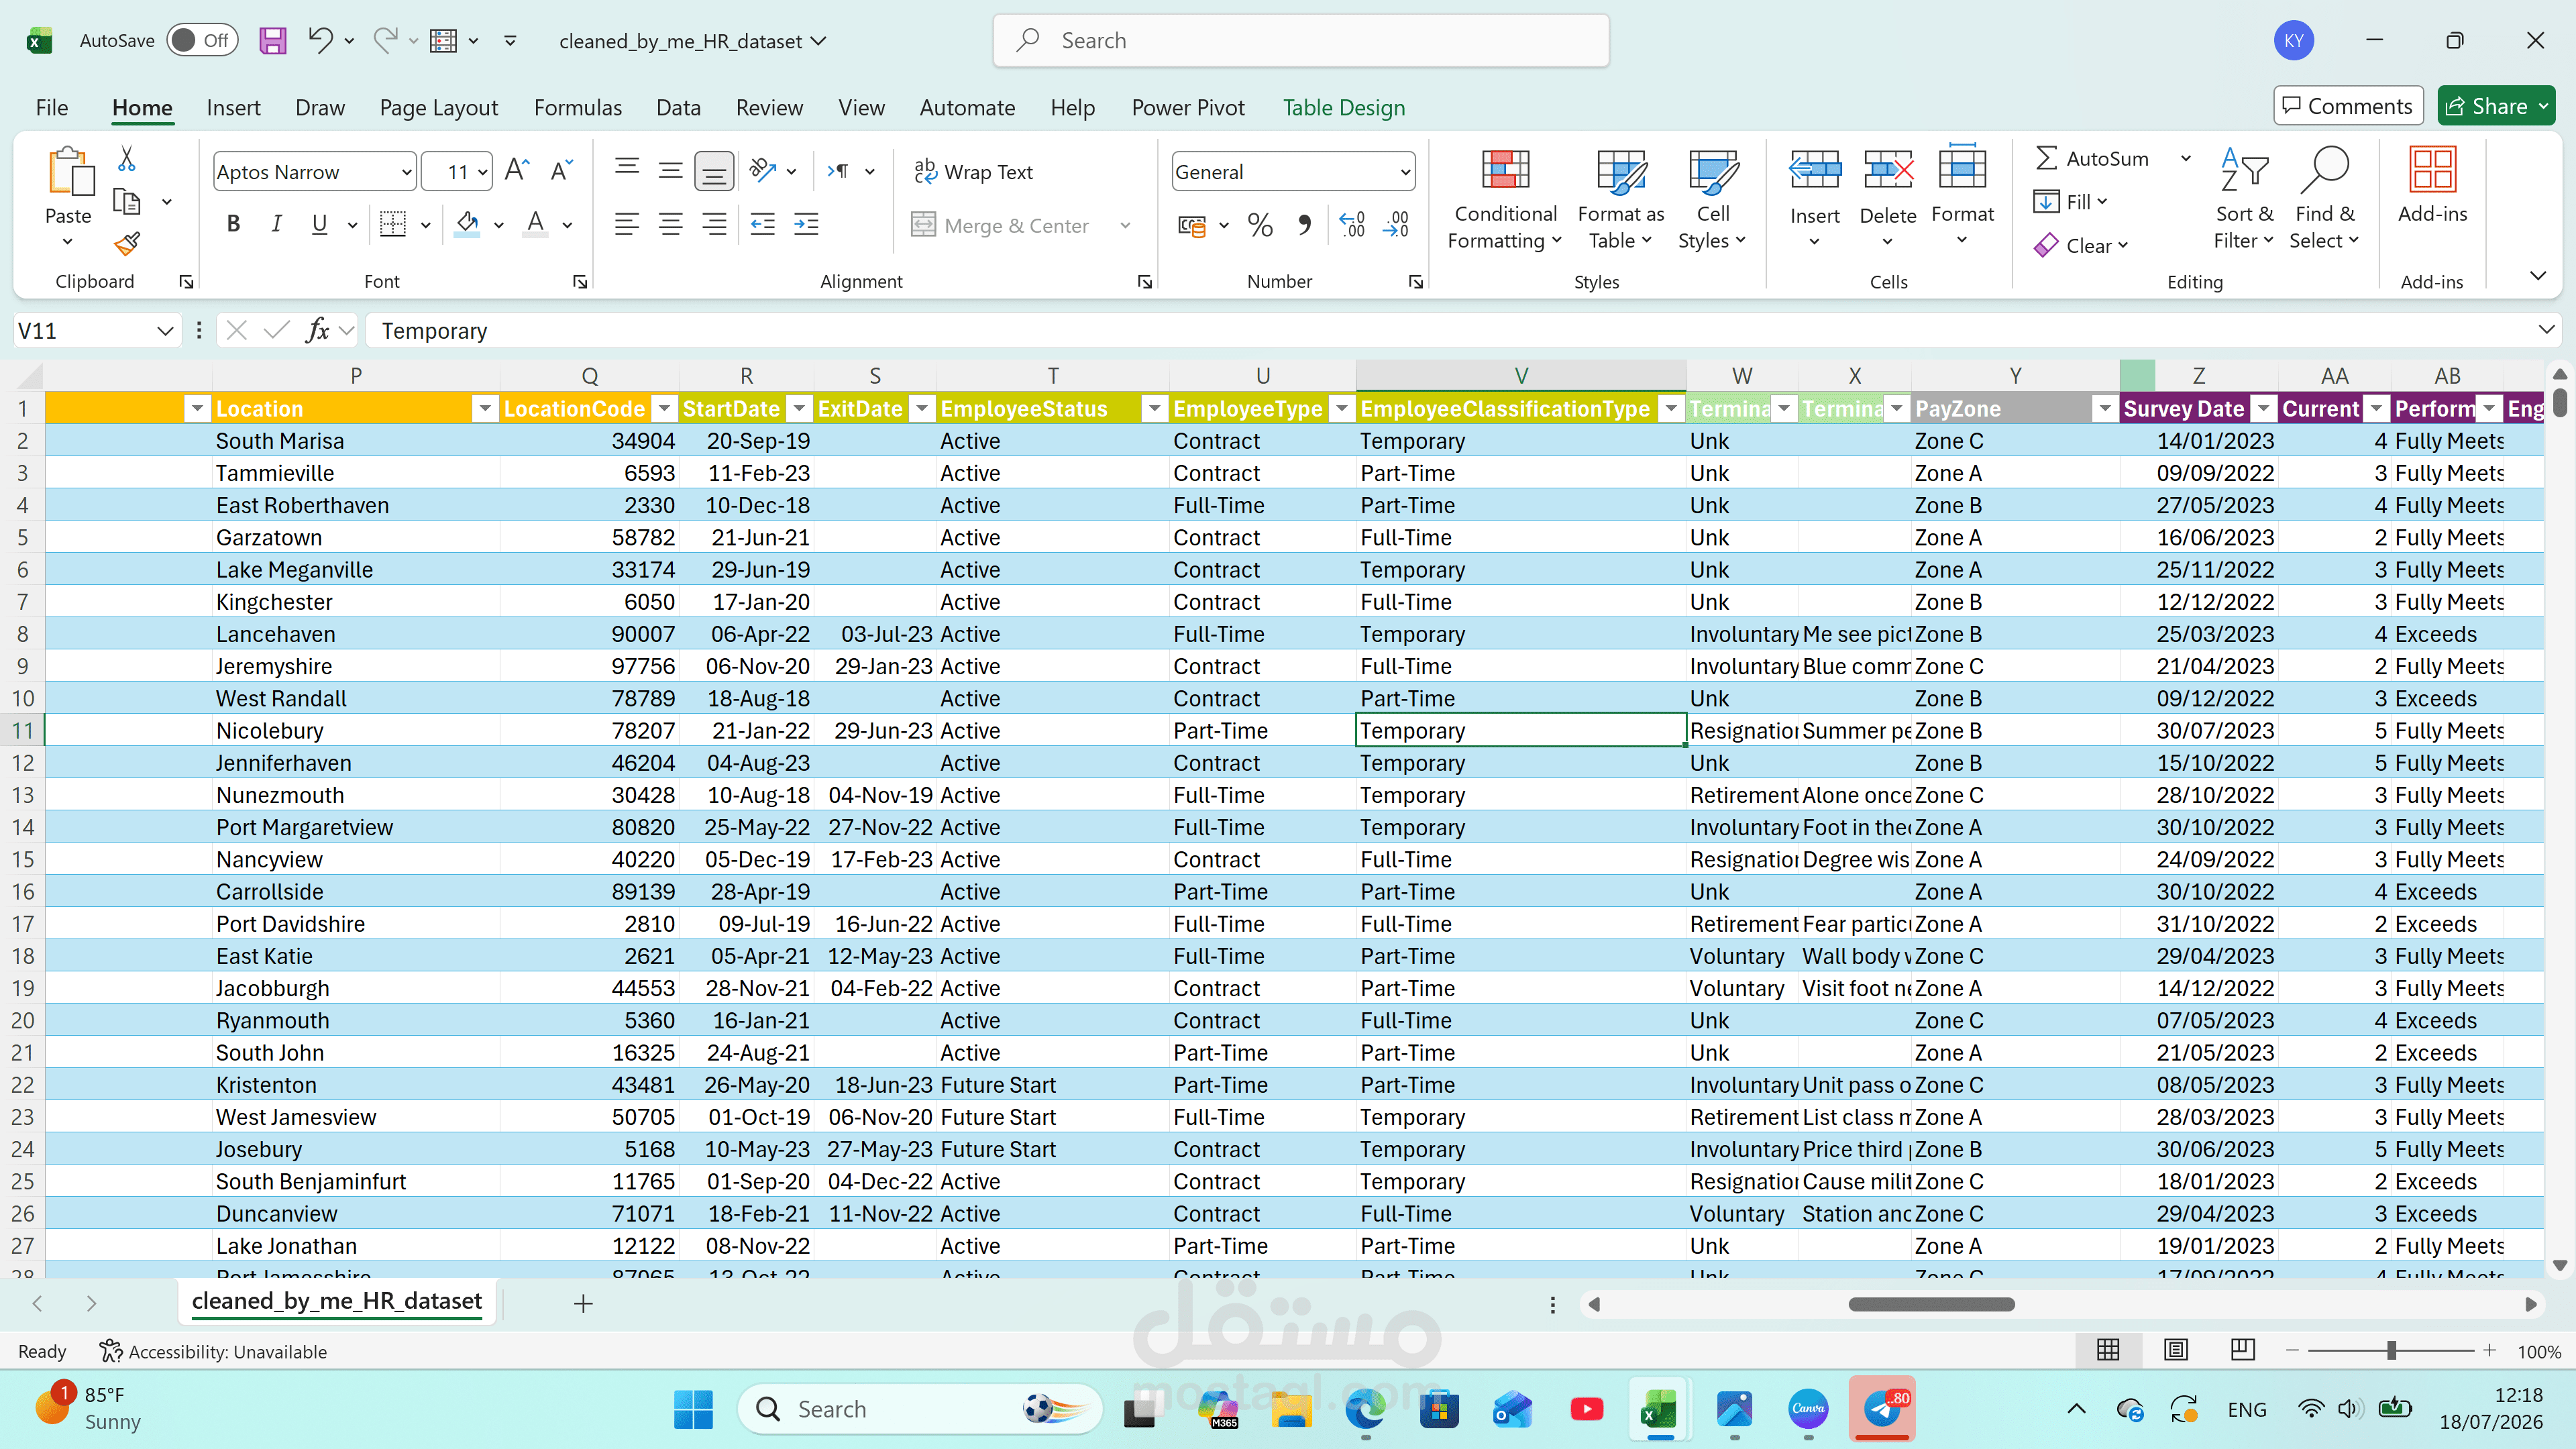
Task: Click the Comments button
Action: (2348, 106)
